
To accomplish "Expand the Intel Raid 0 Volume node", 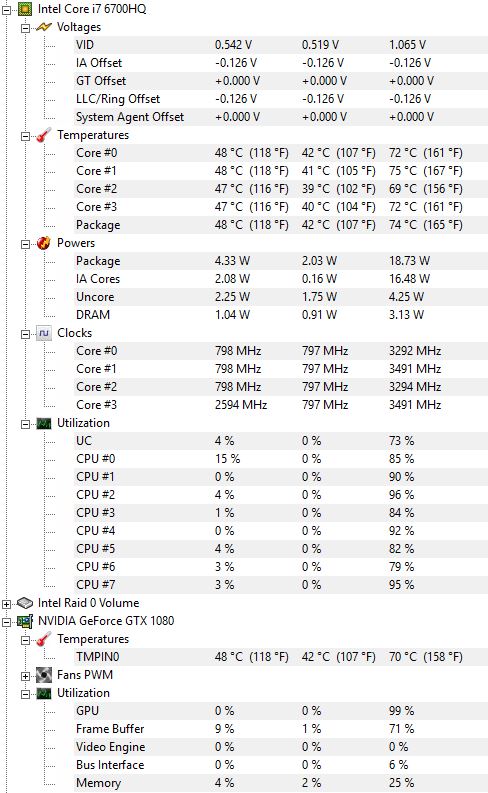I will click(x=6, y=604).
